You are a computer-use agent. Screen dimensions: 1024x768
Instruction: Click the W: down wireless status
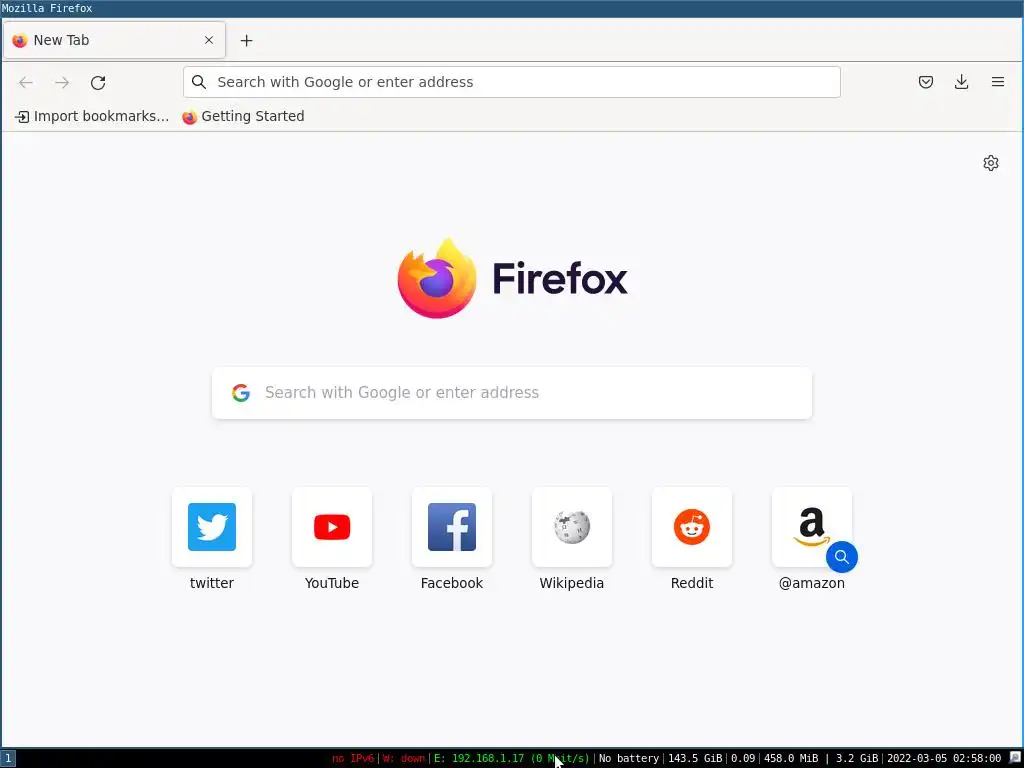(x=404, y=758)
